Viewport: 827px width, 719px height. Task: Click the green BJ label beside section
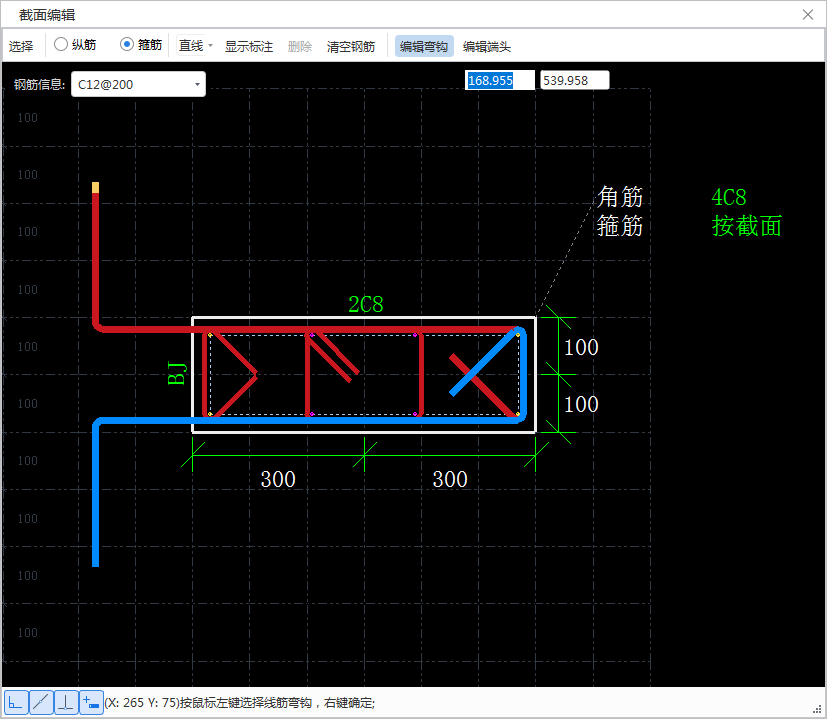[177, 374]
